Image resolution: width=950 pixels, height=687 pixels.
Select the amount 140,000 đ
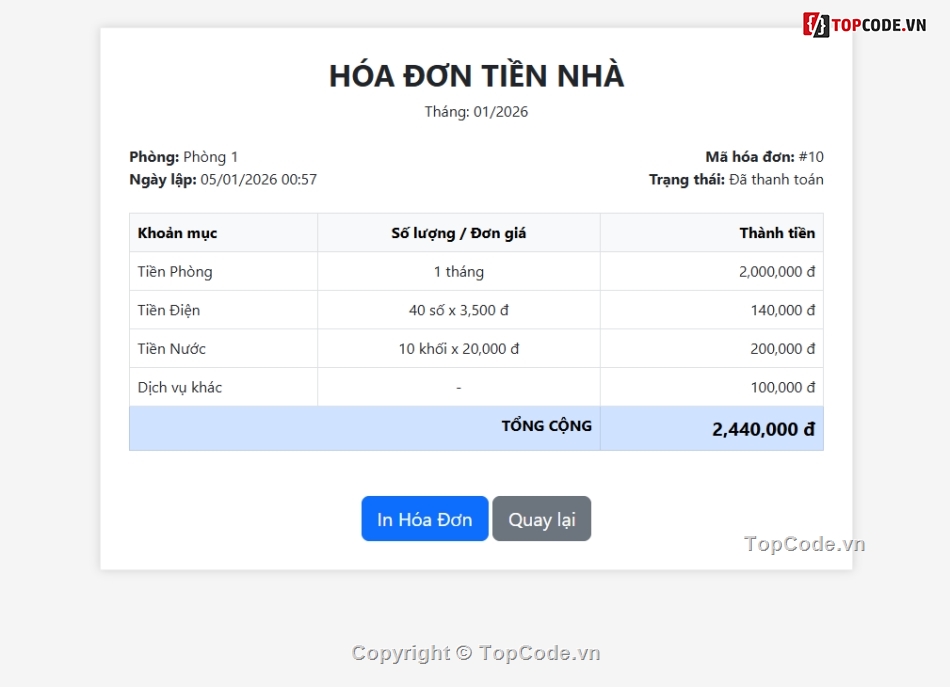click(x=783, y=310)
